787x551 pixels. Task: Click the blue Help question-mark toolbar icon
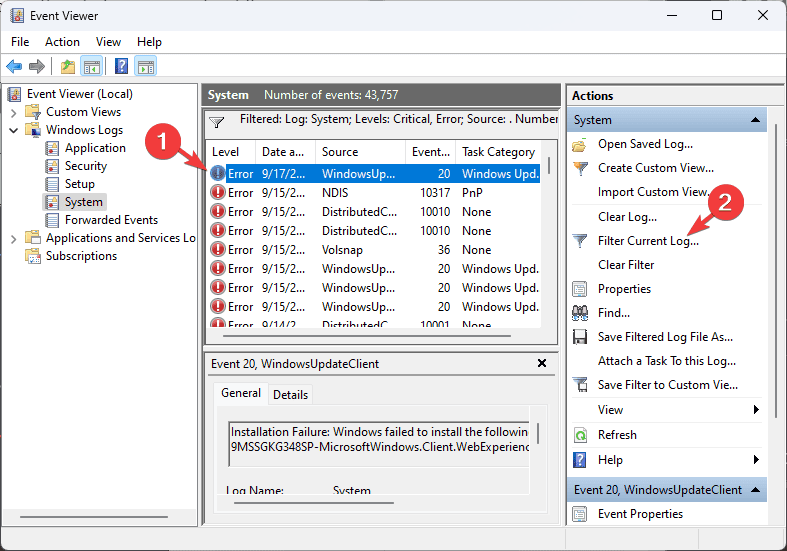[x=121, y=66]
